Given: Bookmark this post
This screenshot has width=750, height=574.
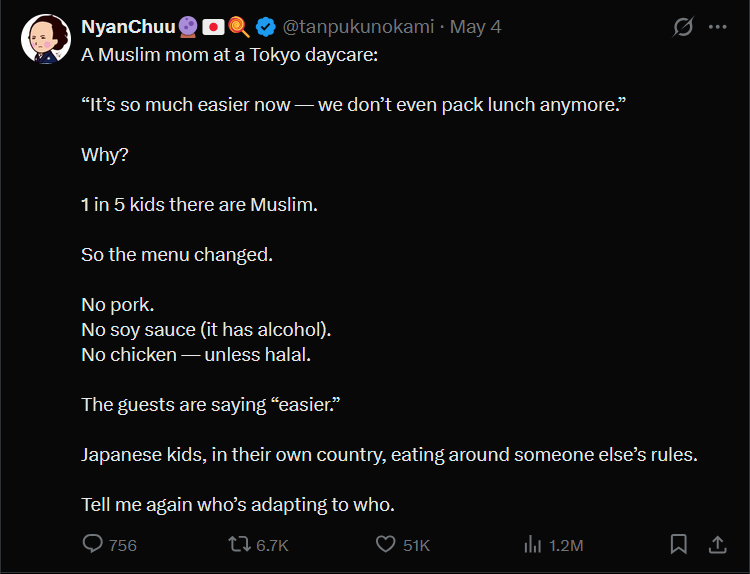Looking at the screenshot, I should [x=678, y=544].
